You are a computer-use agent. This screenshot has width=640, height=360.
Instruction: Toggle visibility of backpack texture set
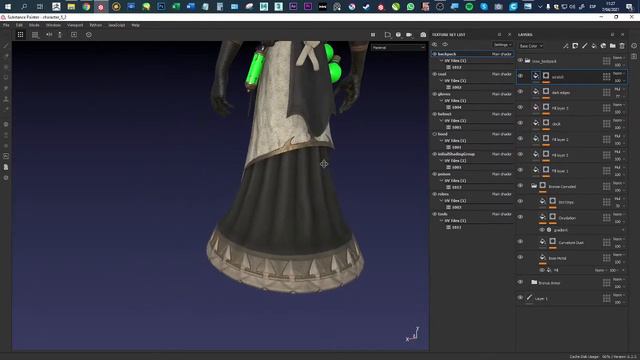coord(435,54)
